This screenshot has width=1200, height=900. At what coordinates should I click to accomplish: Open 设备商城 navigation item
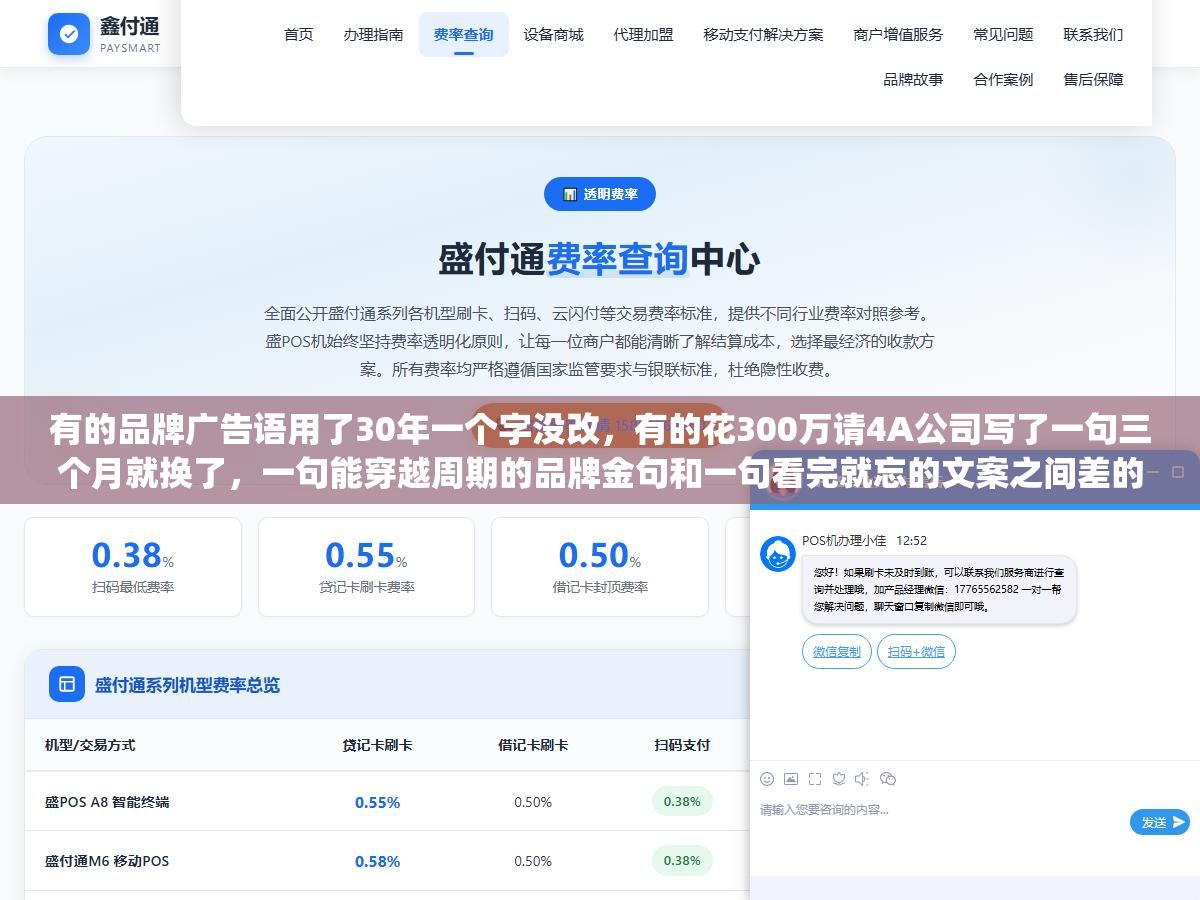click(553, 34)
